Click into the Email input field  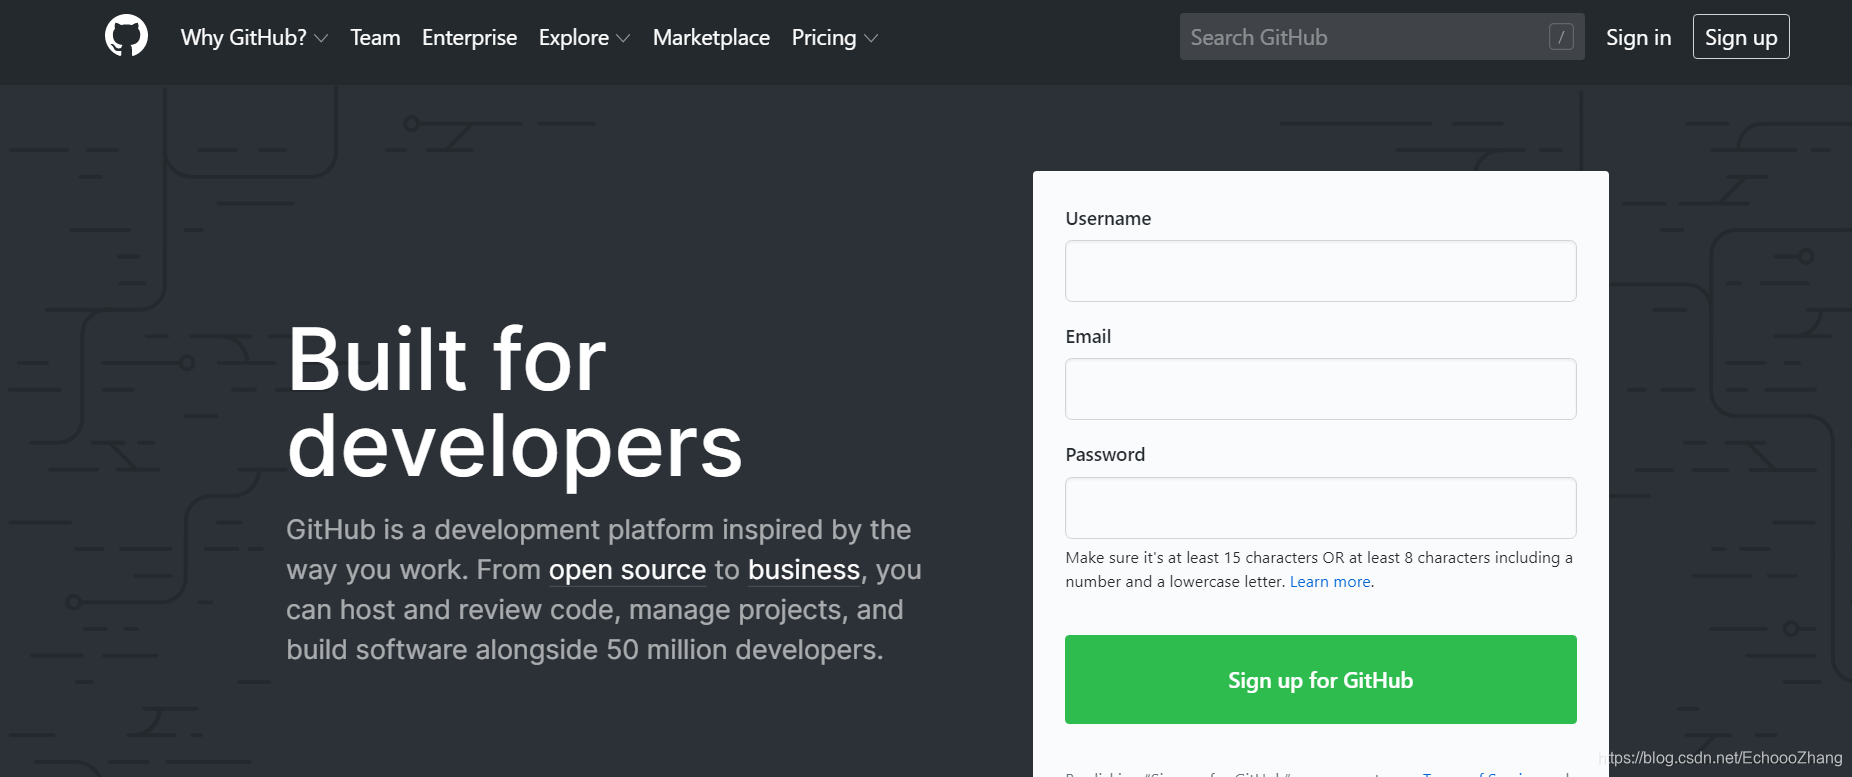[1321, 389]
